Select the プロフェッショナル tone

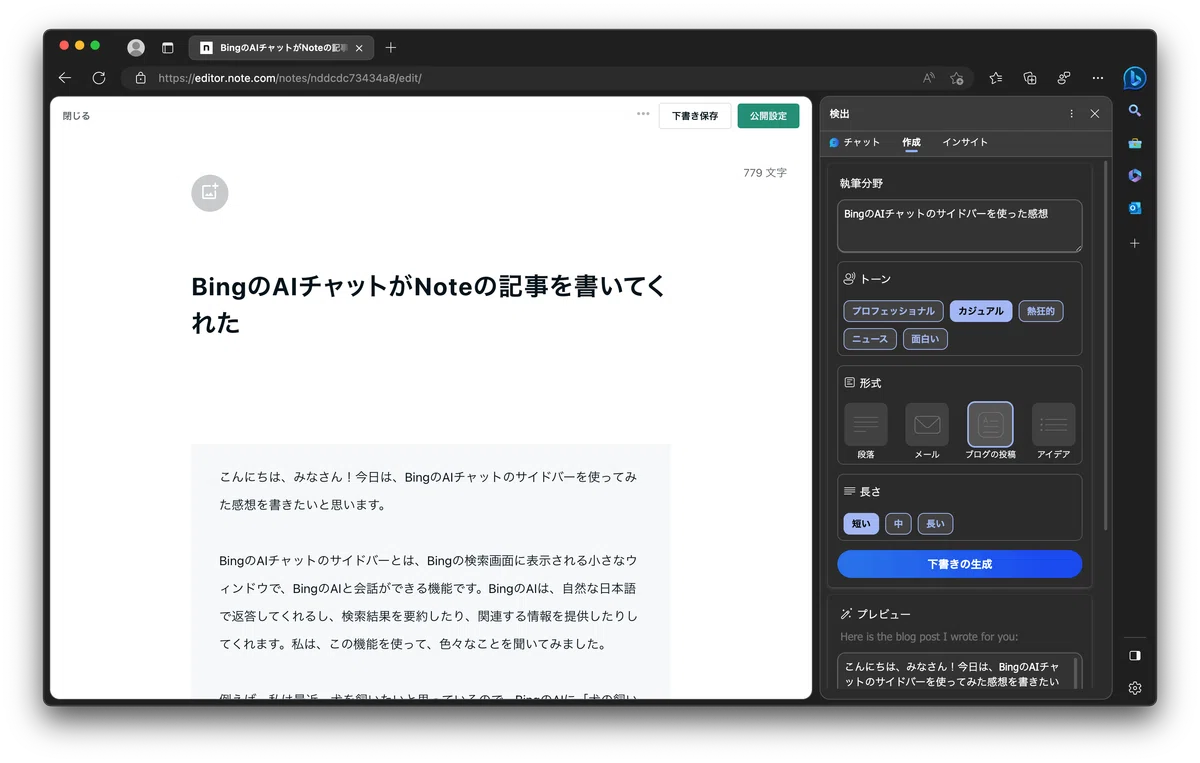pyautogui.click(x=893, y=311)
